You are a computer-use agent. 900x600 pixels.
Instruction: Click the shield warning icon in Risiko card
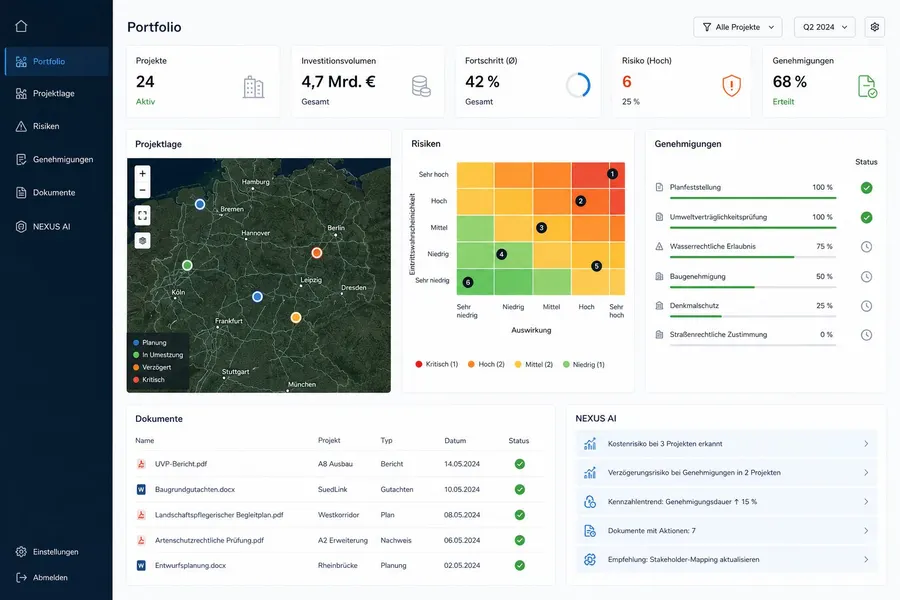pos(731,86)
